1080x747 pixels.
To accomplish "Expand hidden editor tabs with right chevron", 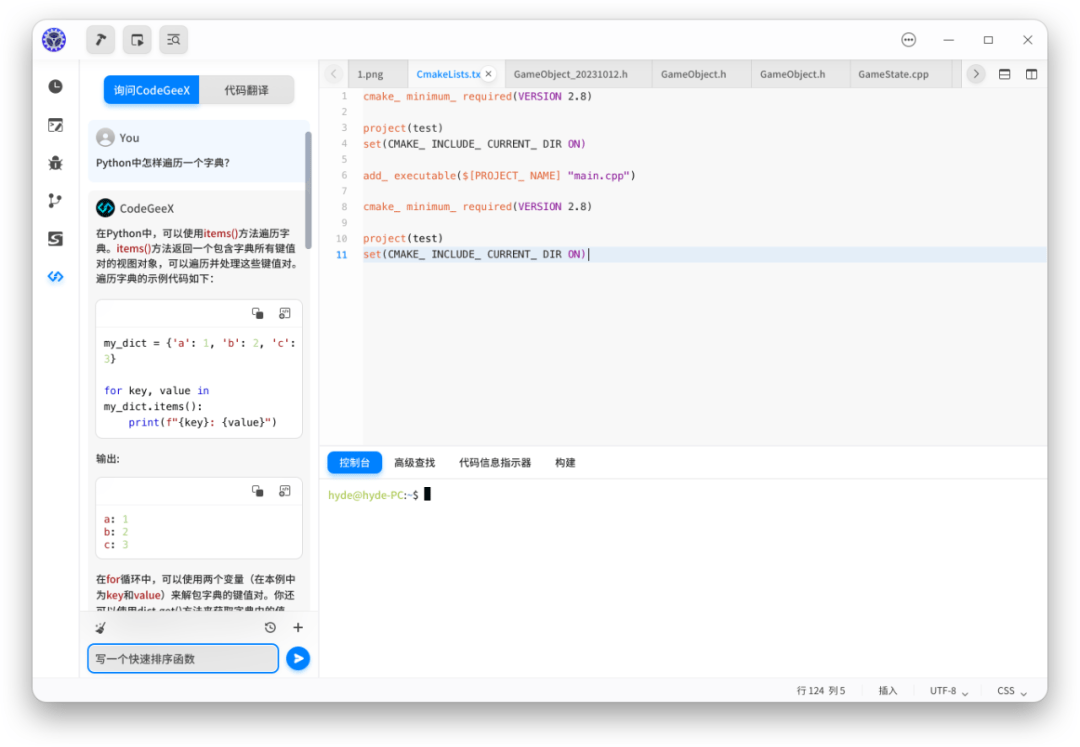I will point(975,73).
